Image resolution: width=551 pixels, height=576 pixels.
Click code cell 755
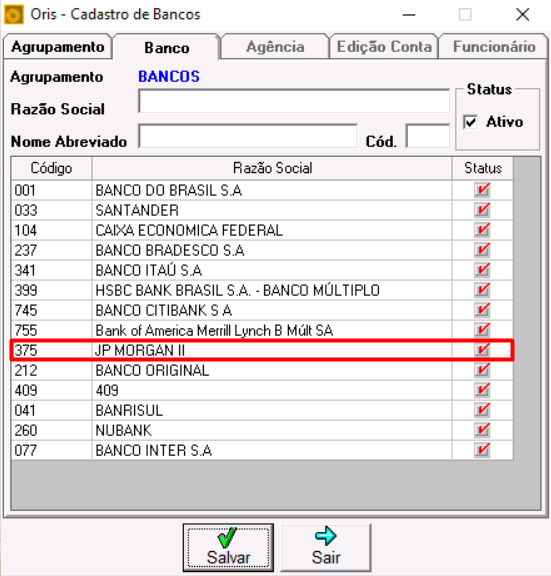[x=51, y=330]
